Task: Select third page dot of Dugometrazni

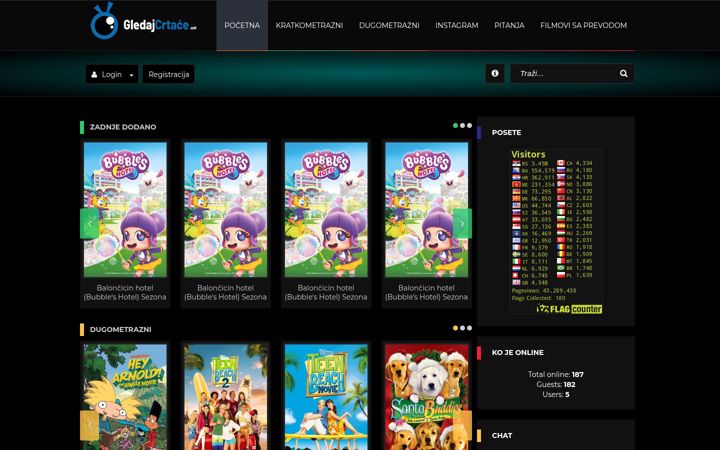Action: tap(469, 328)
